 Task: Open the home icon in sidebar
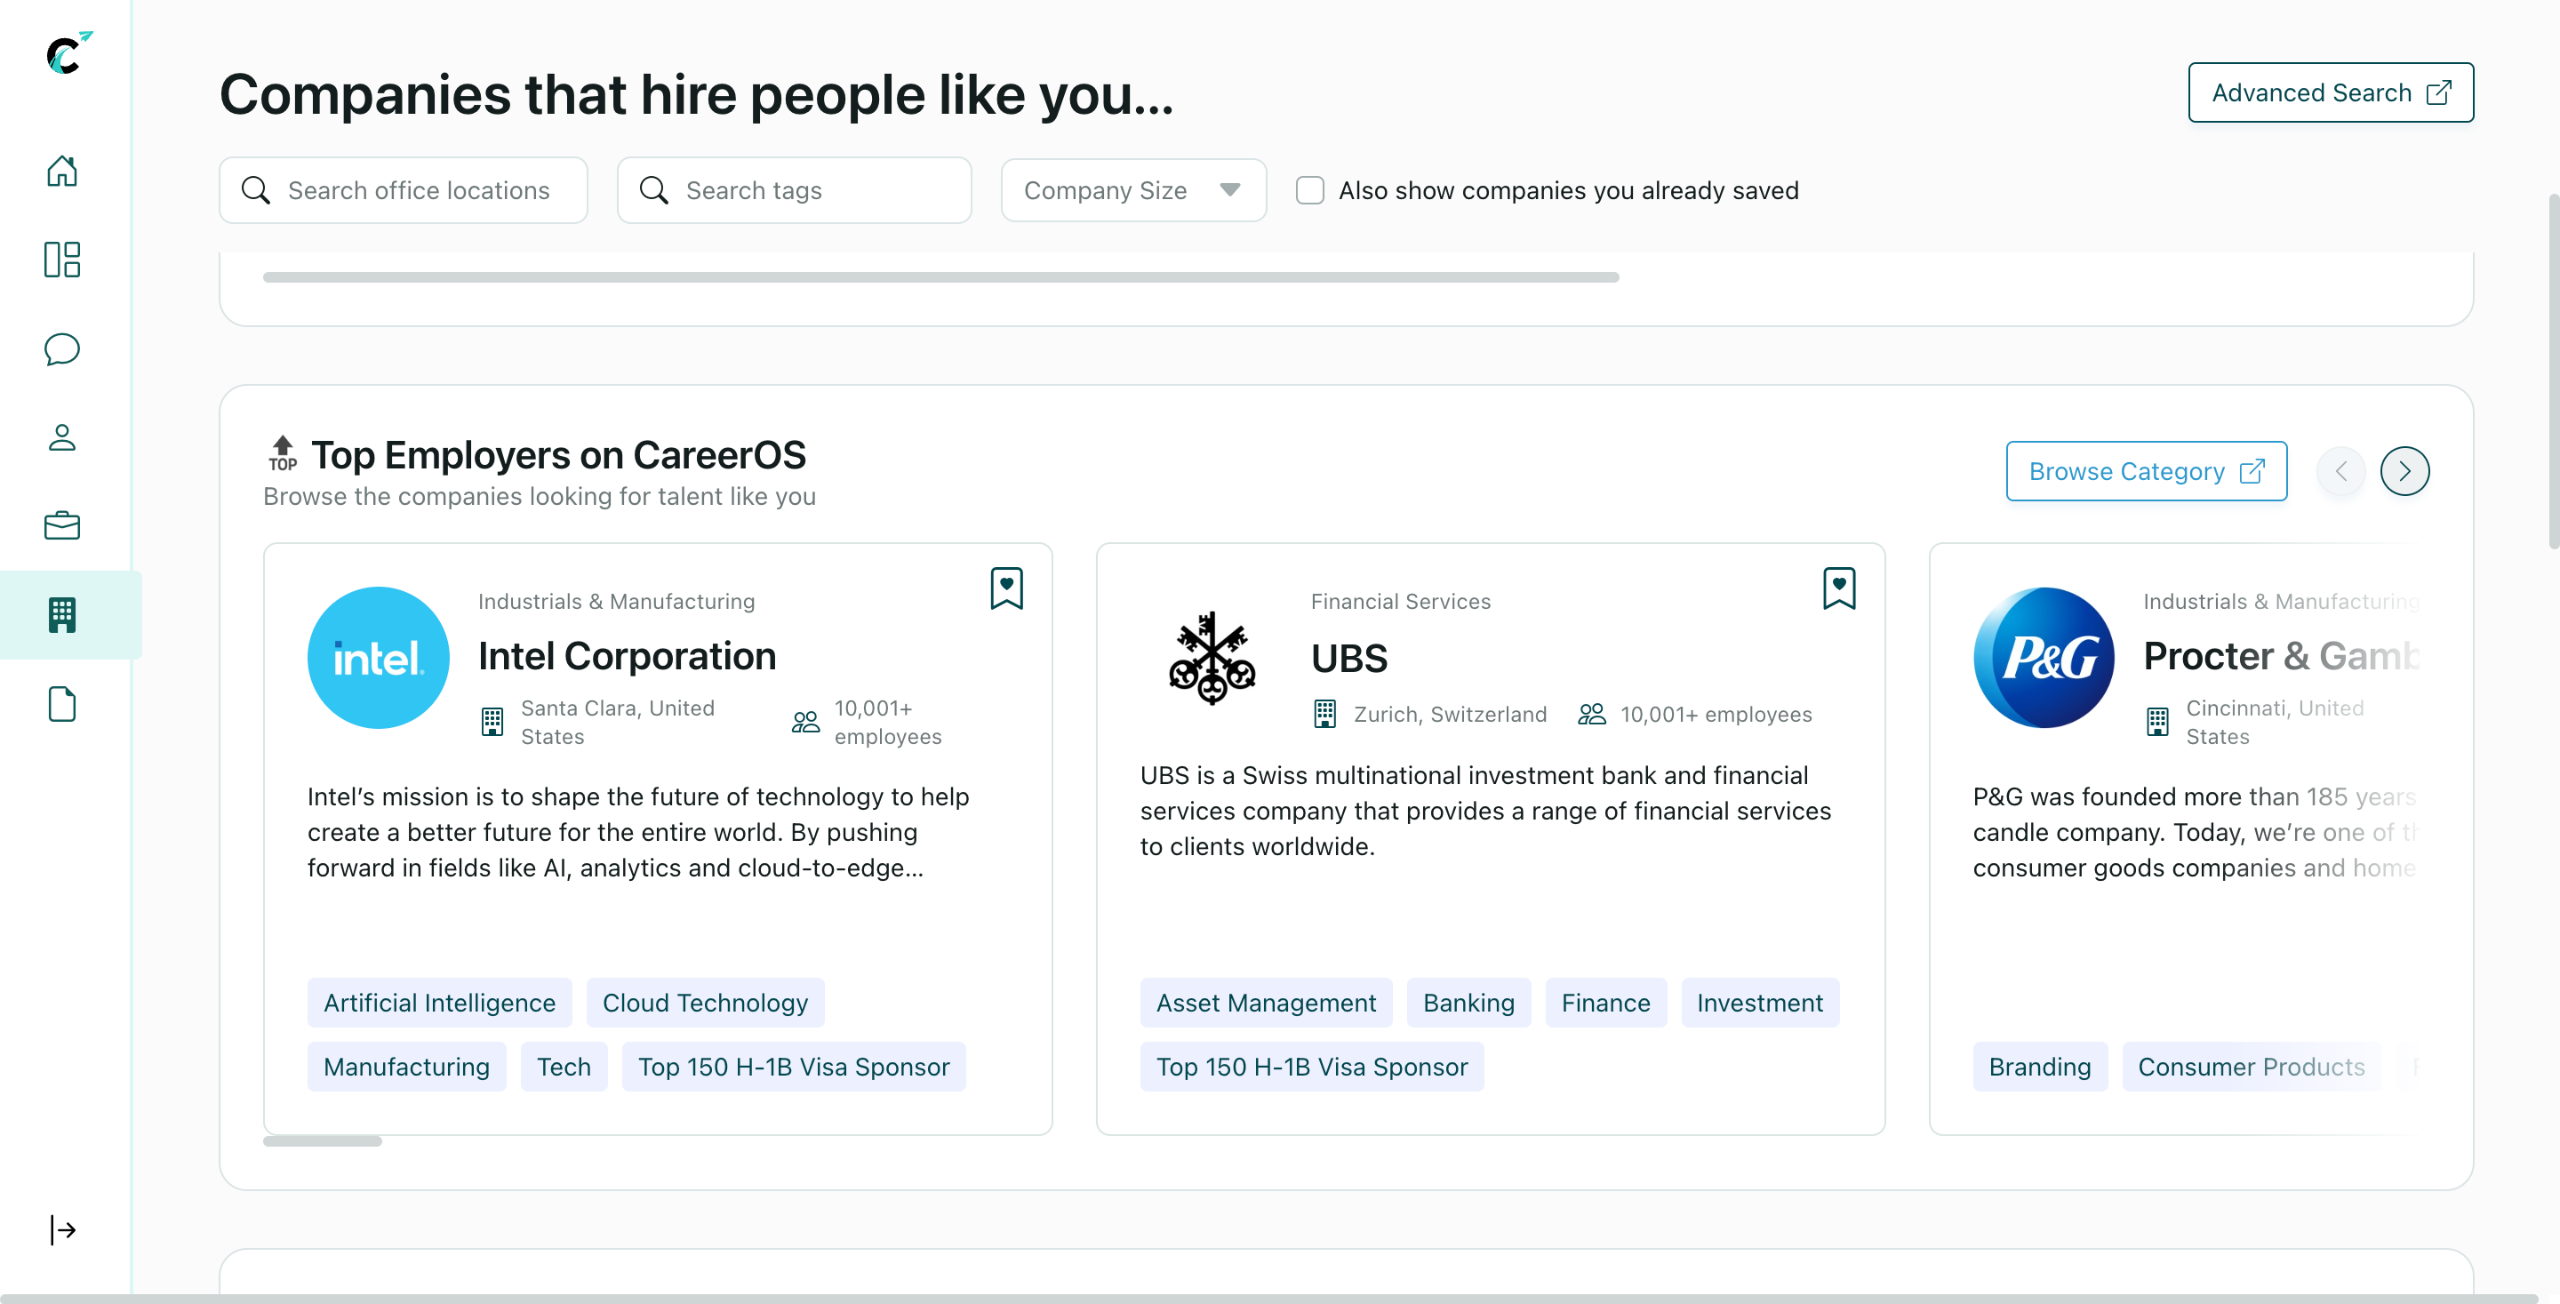pos(62,171)
